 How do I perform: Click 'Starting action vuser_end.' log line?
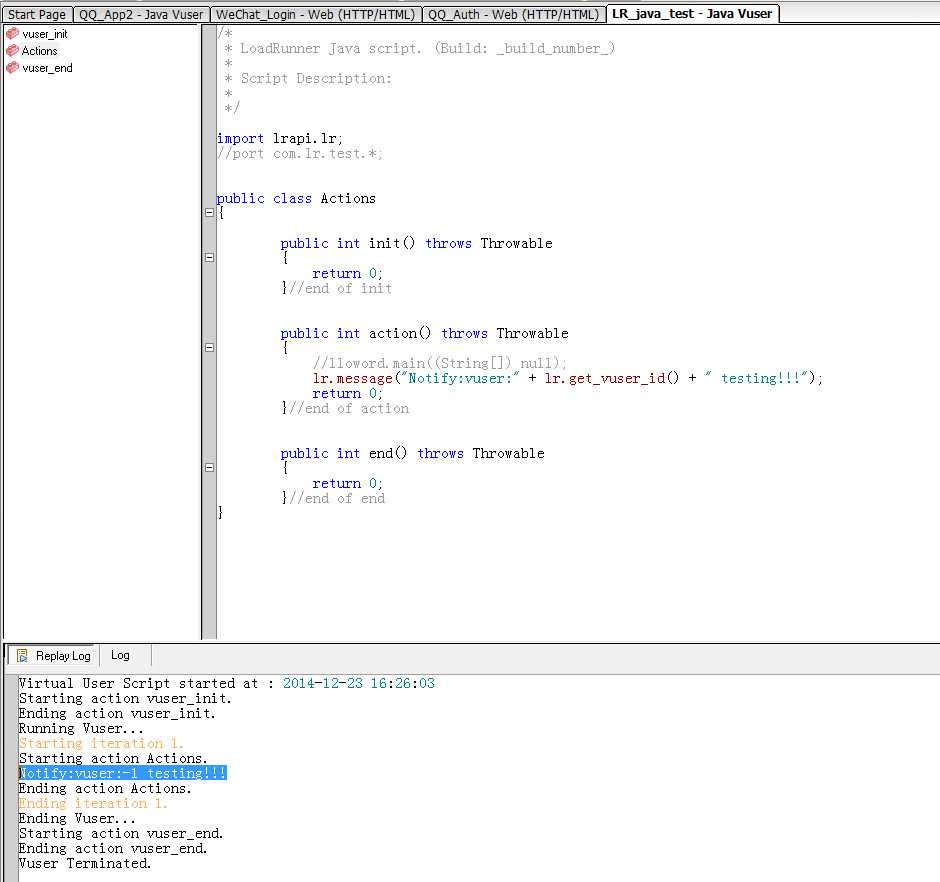point(120,833)
